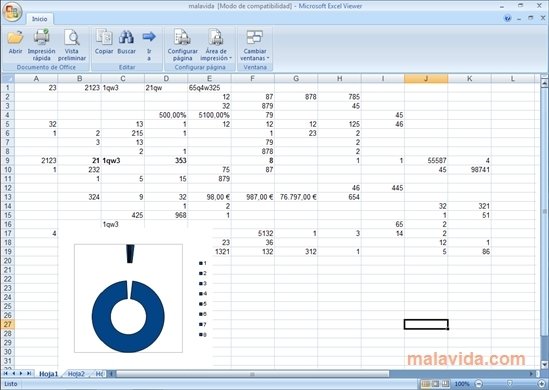Viewport: 549px width, 390px height.
Task: Switch to Normal view in status bar
Action: coord(426,384)
